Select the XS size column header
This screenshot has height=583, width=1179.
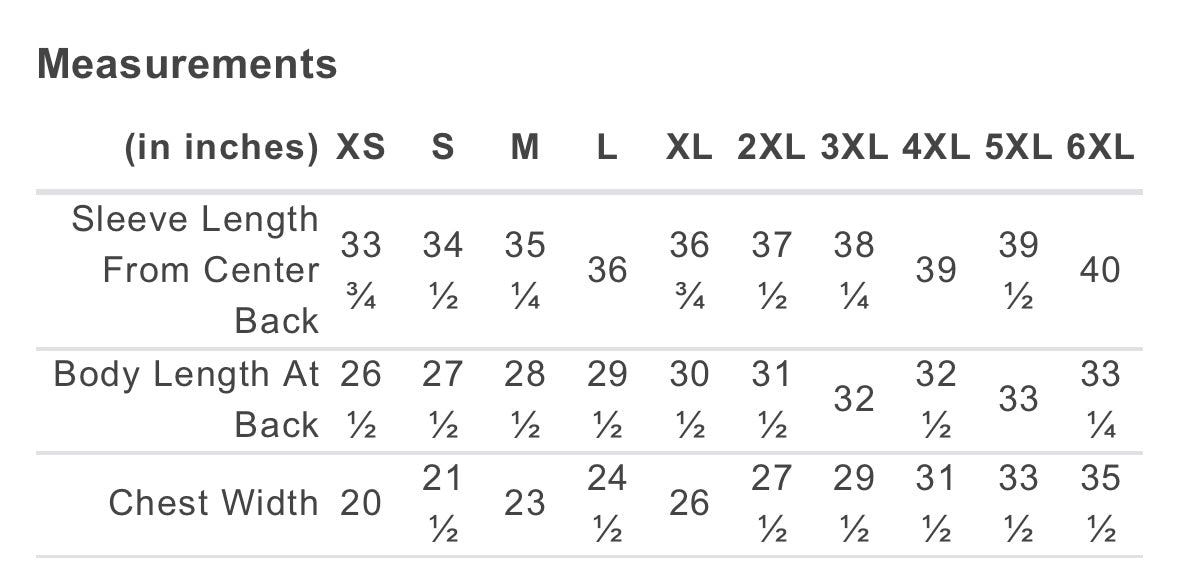pyautogui.click(x=360, y=148)
